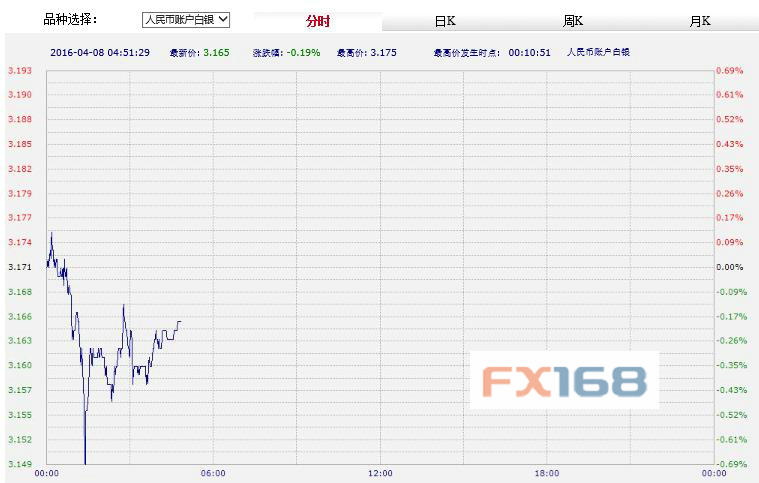Viewport: 759px width, 483px height.
Task: Click the latest price value 3.165
Action: [x=216, y=51]
